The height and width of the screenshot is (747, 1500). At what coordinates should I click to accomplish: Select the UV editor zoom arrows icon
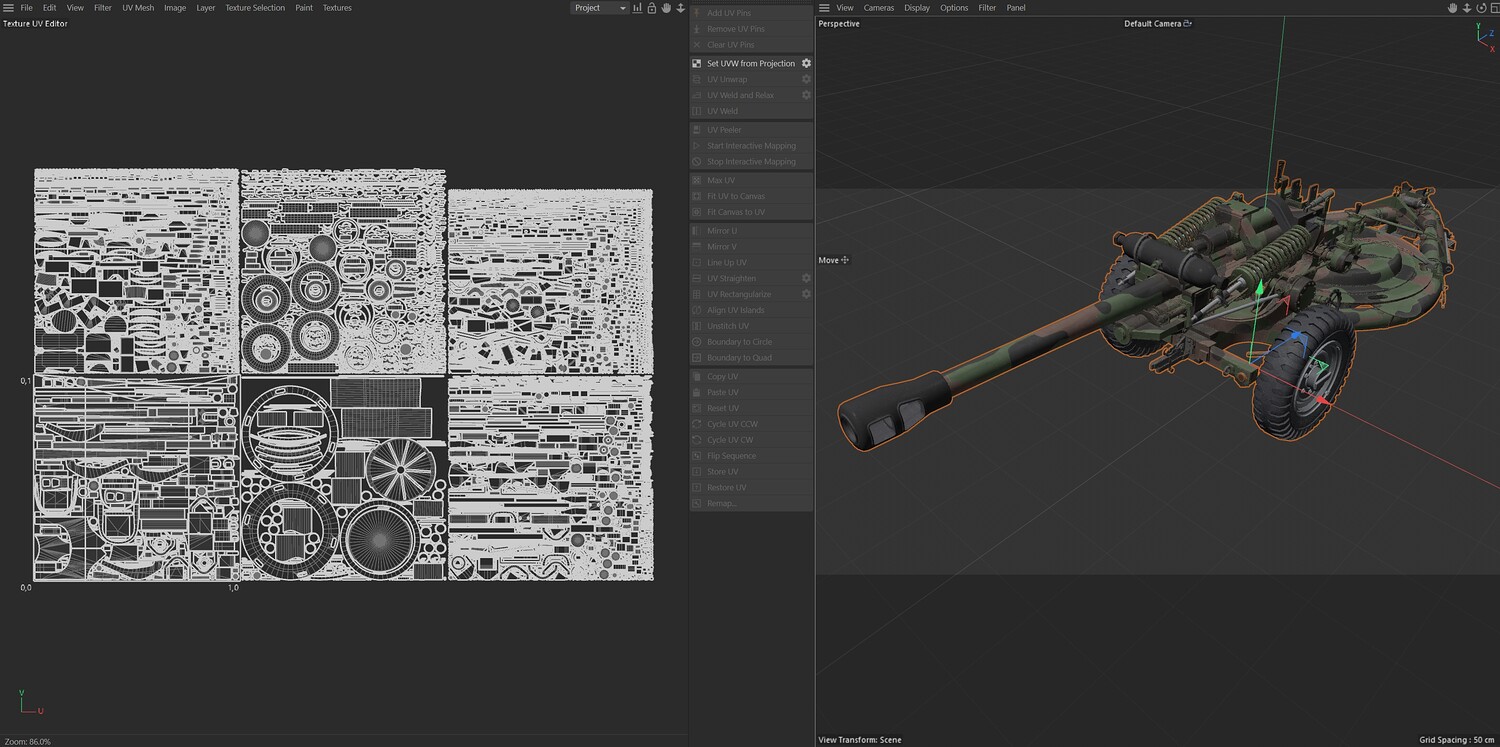coord(679,8)
